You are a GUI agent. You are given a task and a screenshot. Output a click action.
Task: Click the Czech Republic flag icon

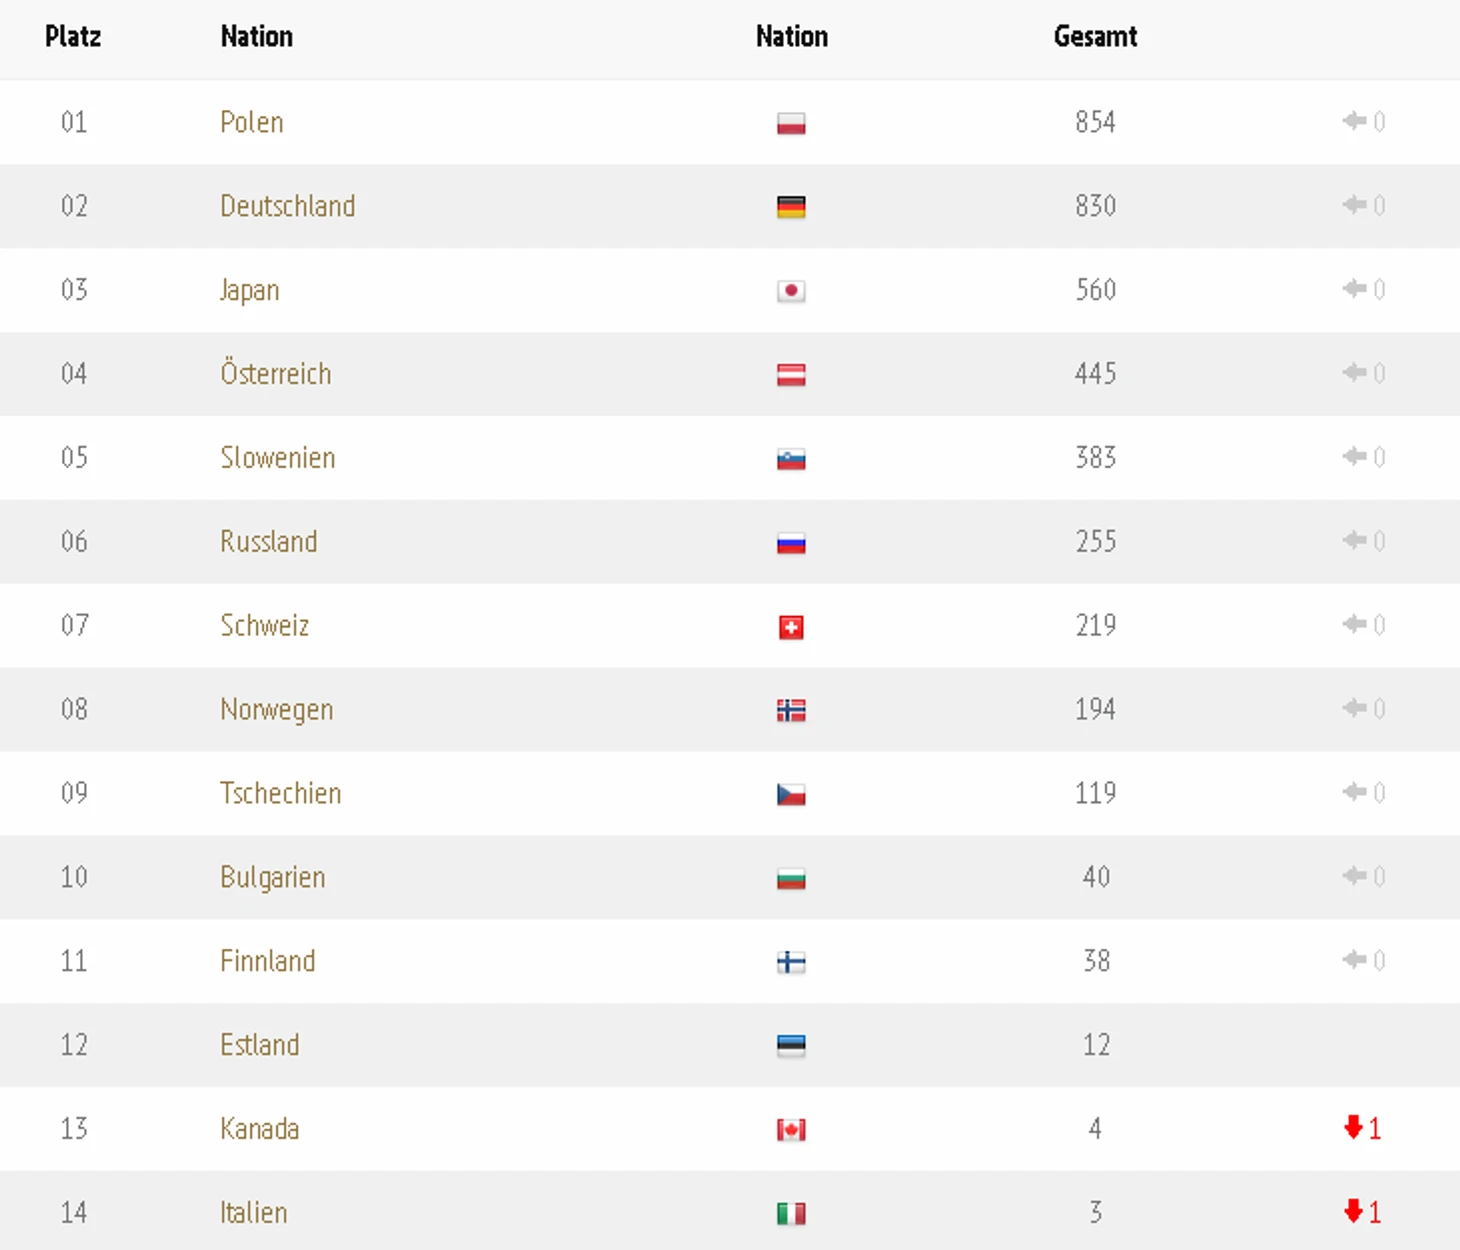(x=791, y=795)
